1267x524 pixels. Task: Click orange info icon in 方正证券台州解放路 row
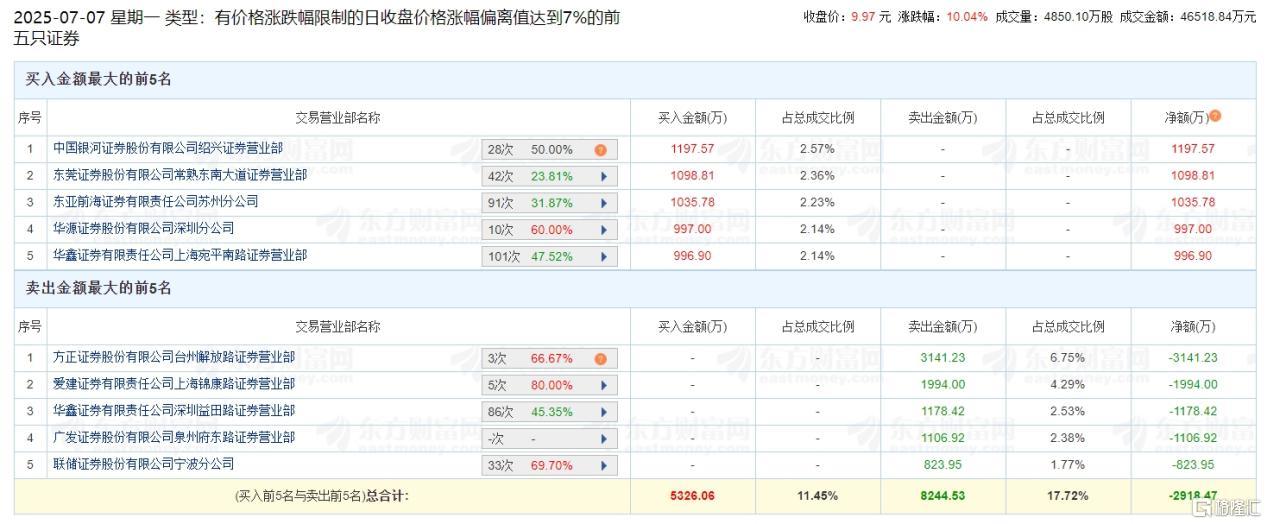(x=601, y=359)
